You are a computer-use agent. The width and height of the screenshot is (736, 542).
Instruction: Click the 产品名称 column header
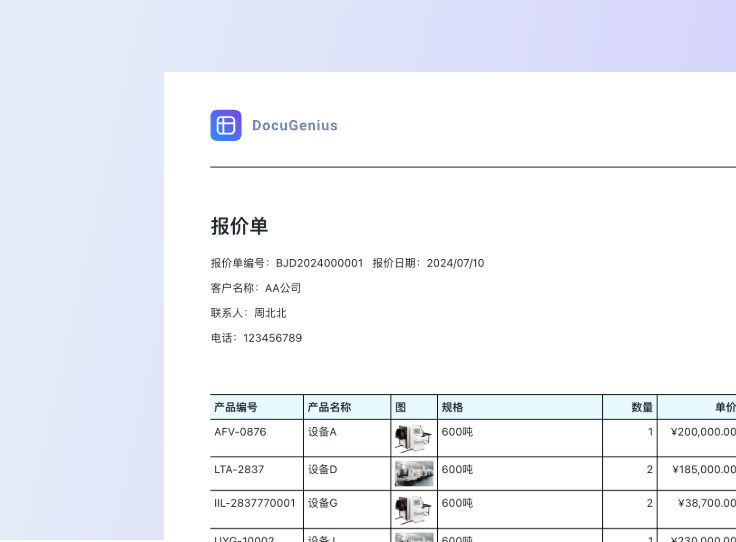[x=329, y=407]
